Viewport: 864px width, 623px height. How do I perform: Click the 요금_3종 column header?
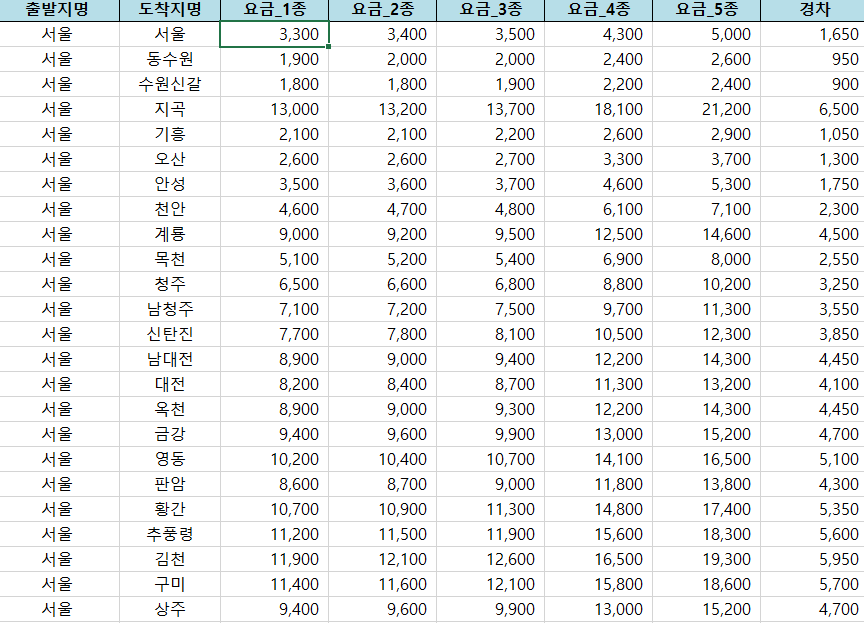click(x=490, y=10)
